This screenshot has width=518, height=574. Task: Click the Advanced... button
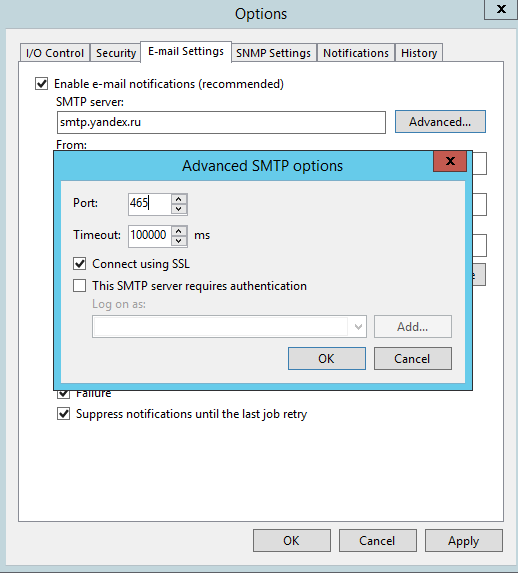click(x=440, y=122)
